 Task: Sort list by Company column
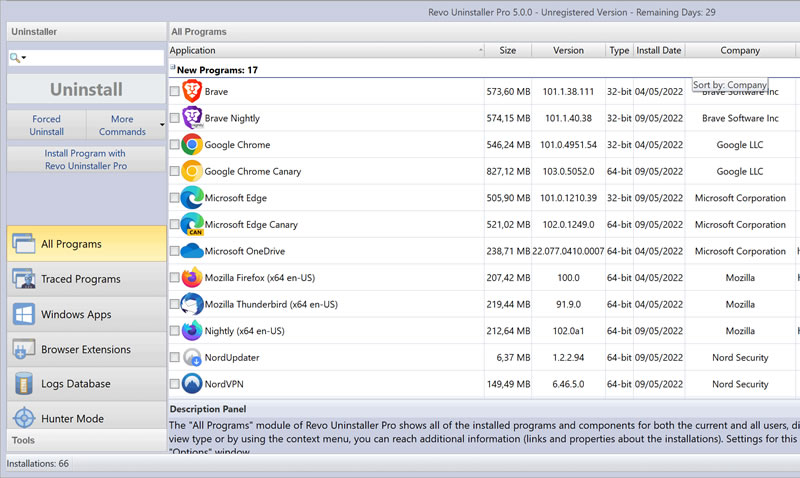(x=740, y=50)
